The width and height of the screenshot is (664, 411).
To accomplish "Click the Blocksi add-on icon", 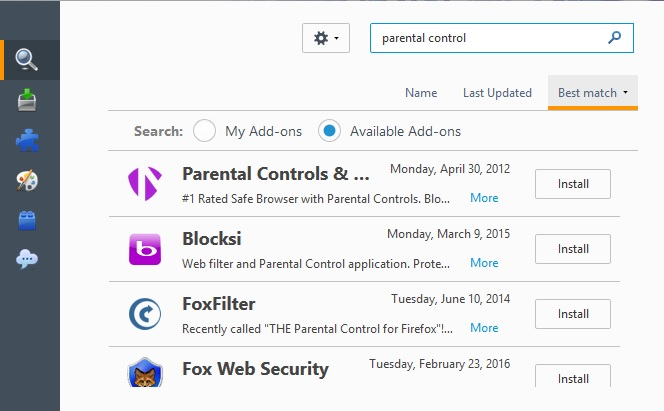I will click(x=145, y=249).
